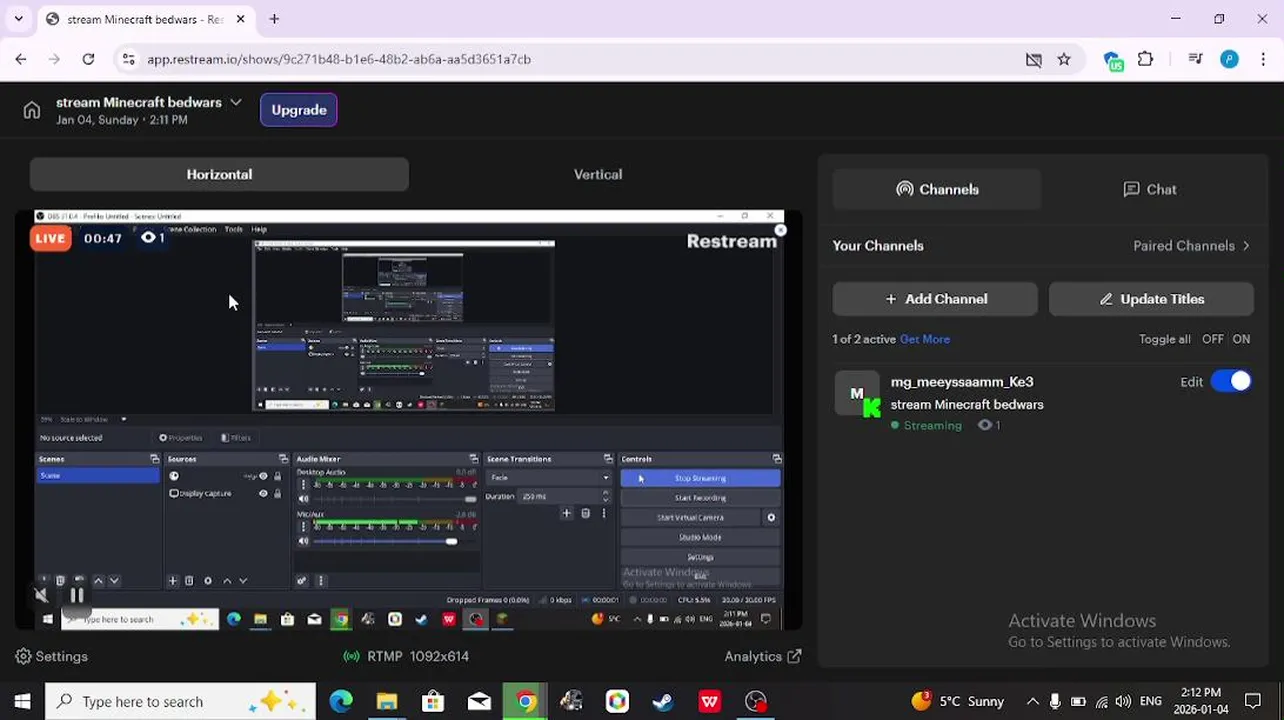The width and height of the screenshot is (1284, 720).
Task: Edit the mg_meeyssaamm_Ke3 channel
Action: (x=1191, y=382)
